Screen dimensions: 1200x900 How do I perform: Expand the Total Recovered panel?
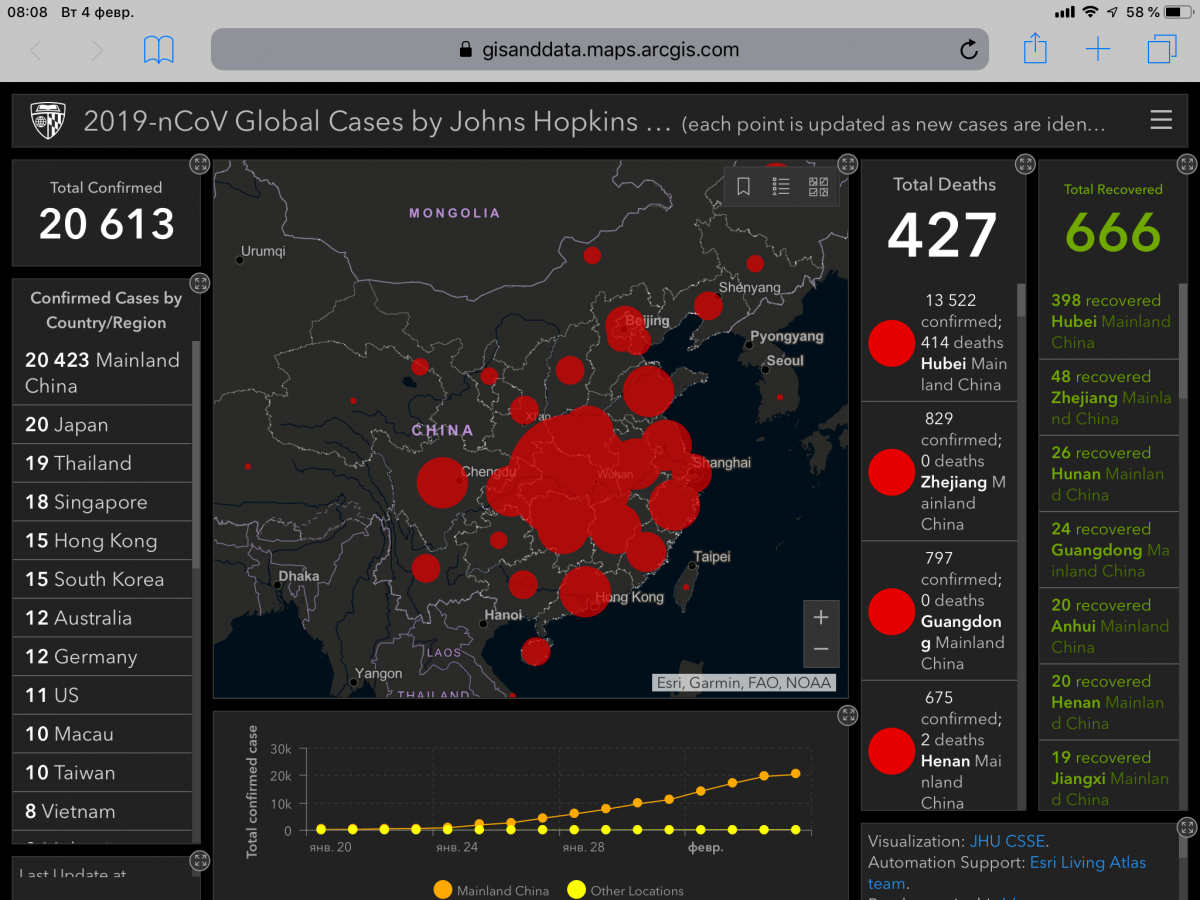pyautogui.click(x=1187, y=164)
